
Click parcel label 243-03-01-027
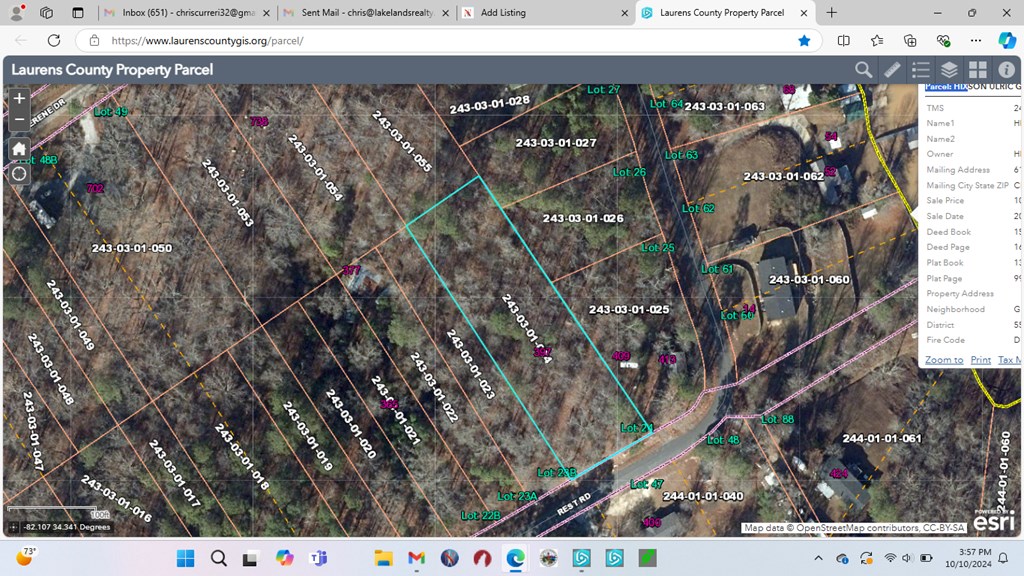point(556,142)
